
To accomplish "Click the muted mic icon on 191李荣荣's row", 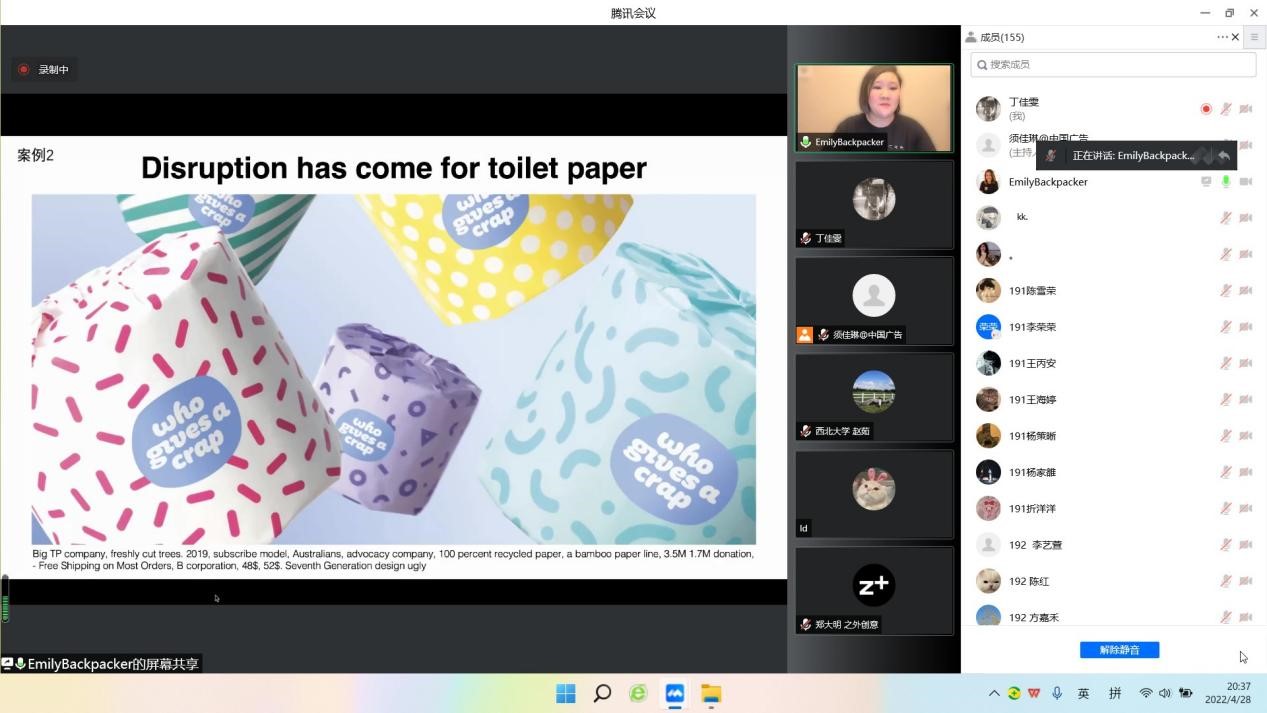I will click(1226, 327).
